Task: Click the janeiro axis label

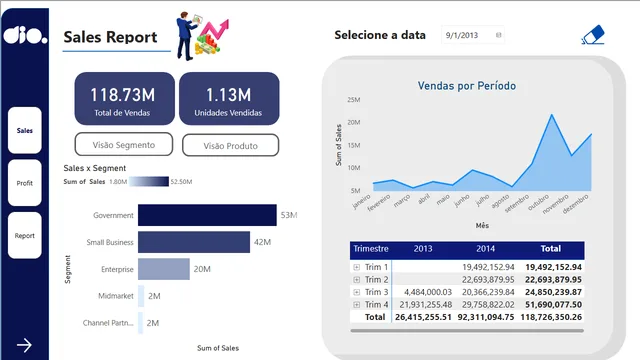Action: click(x=362, y=201)
